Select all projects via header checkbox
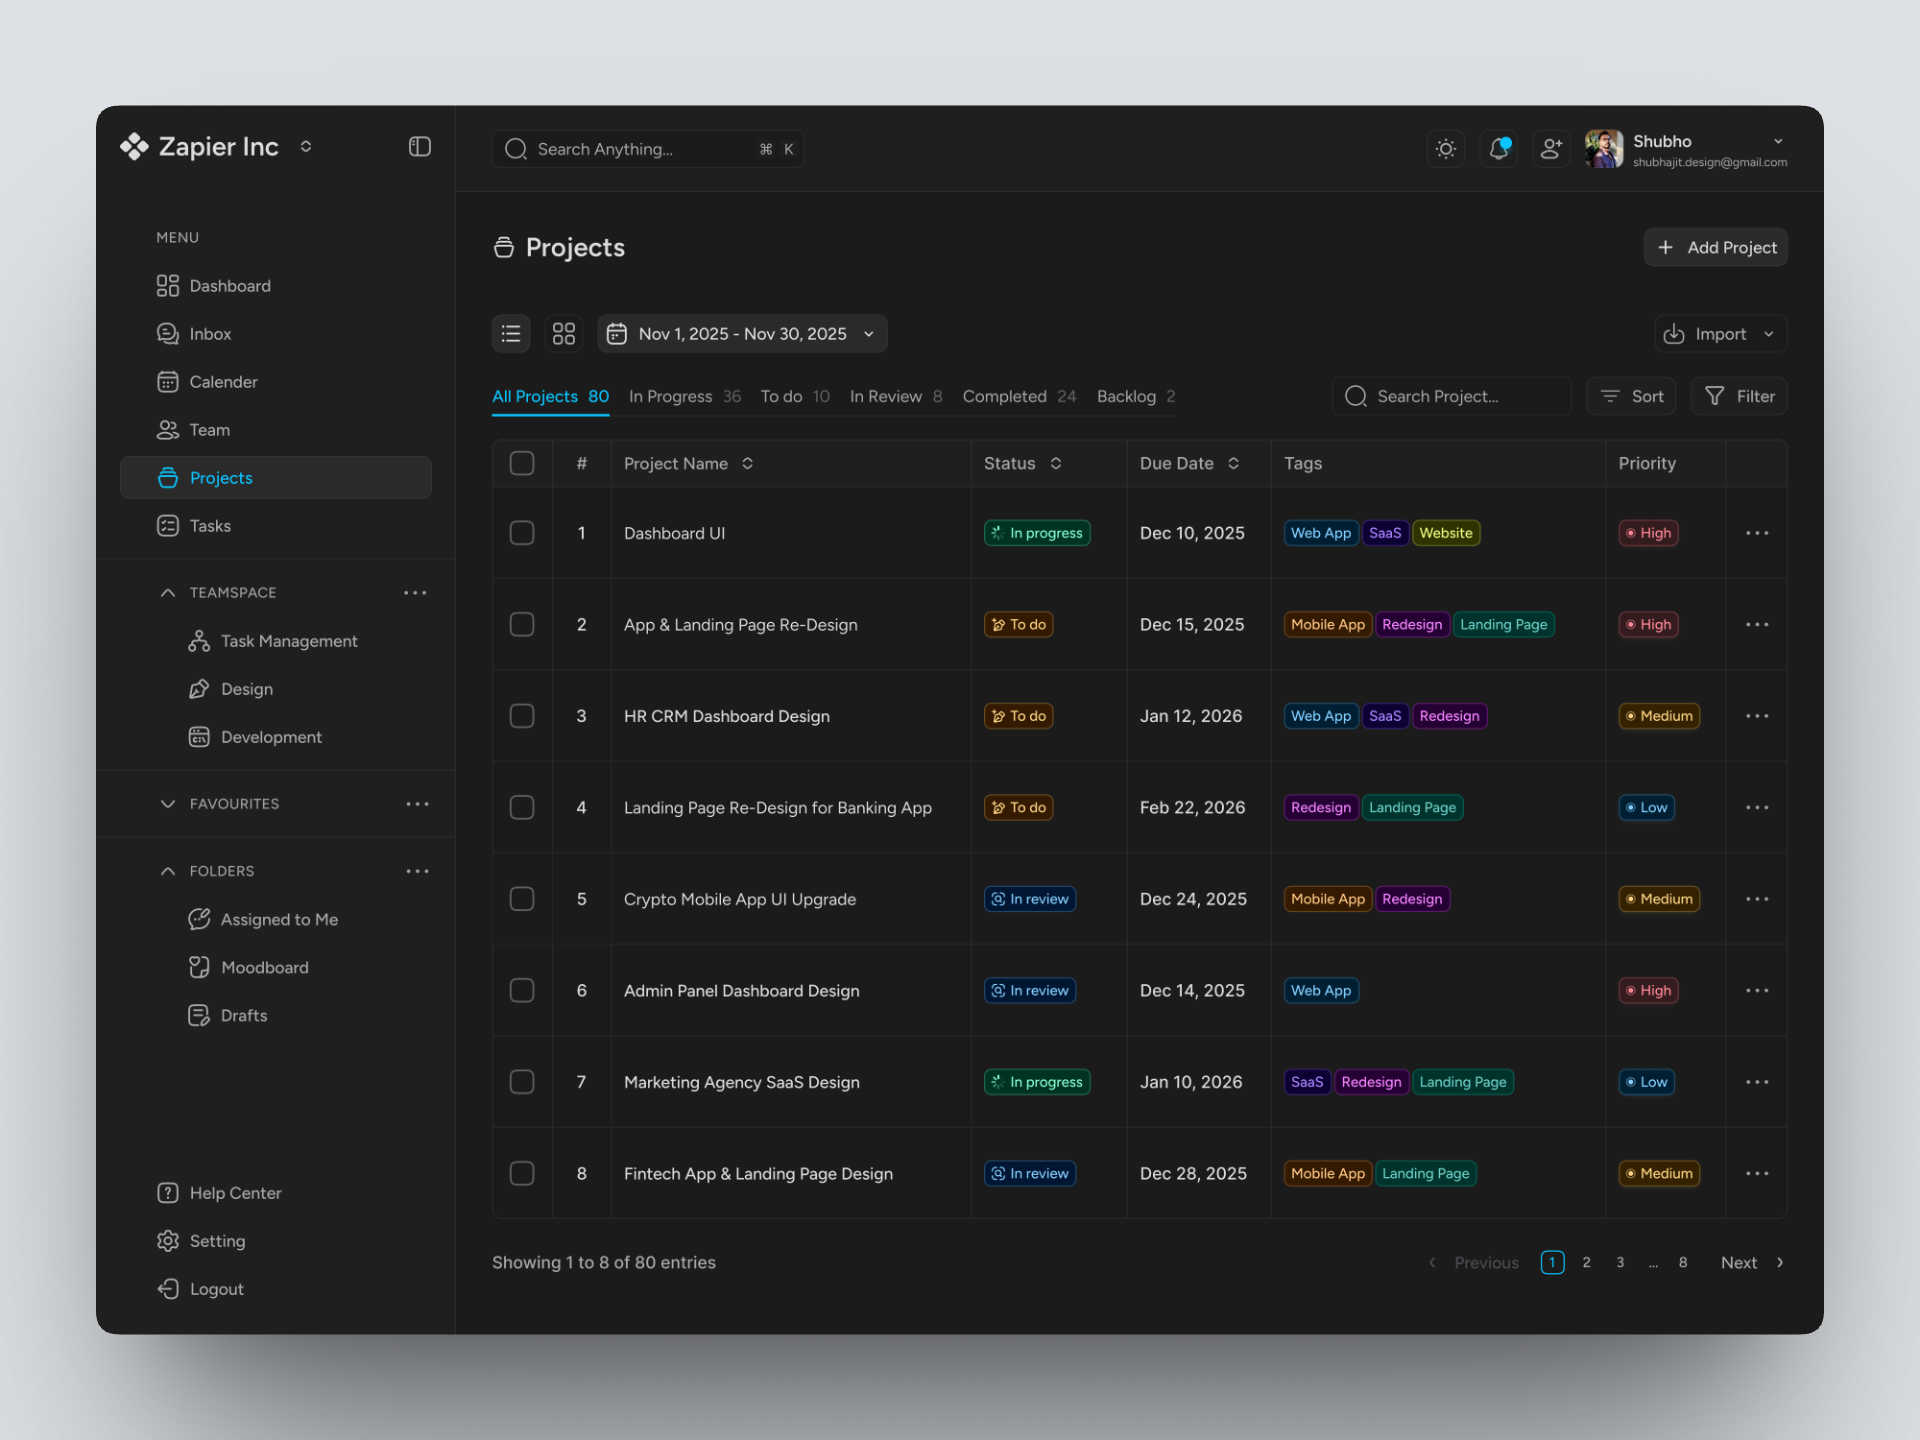The width and height of the screenshot is (1920, 1440). 521,463
